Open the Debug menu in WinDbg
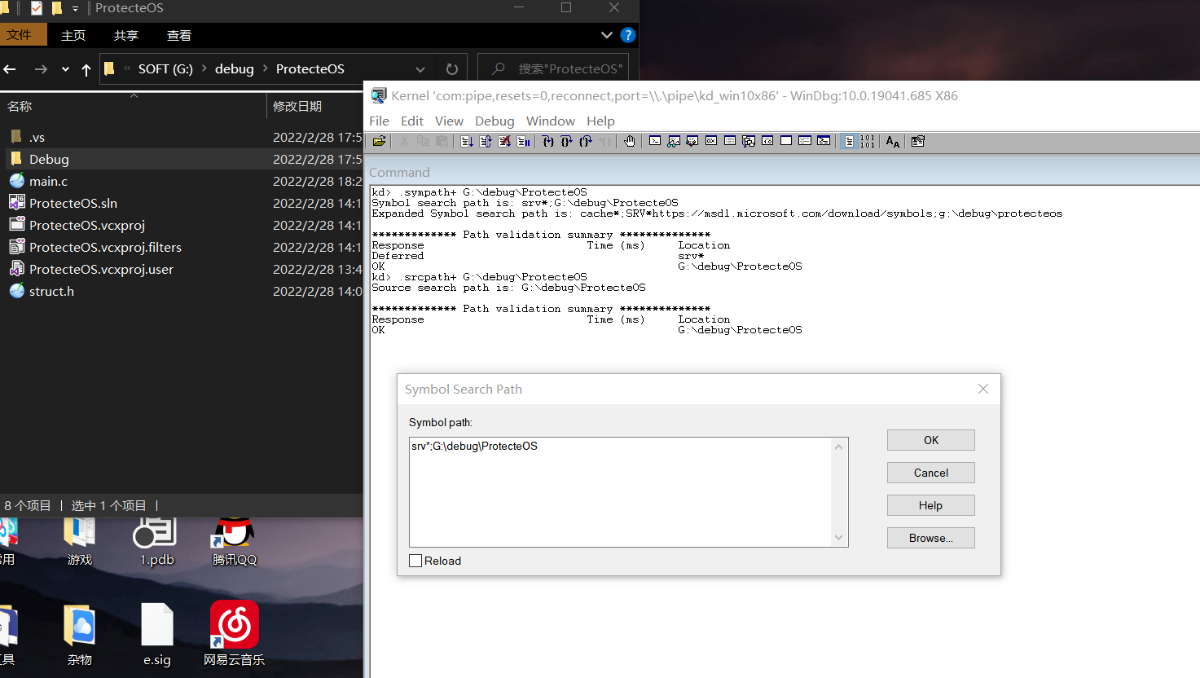 click(x=494, y=121)
